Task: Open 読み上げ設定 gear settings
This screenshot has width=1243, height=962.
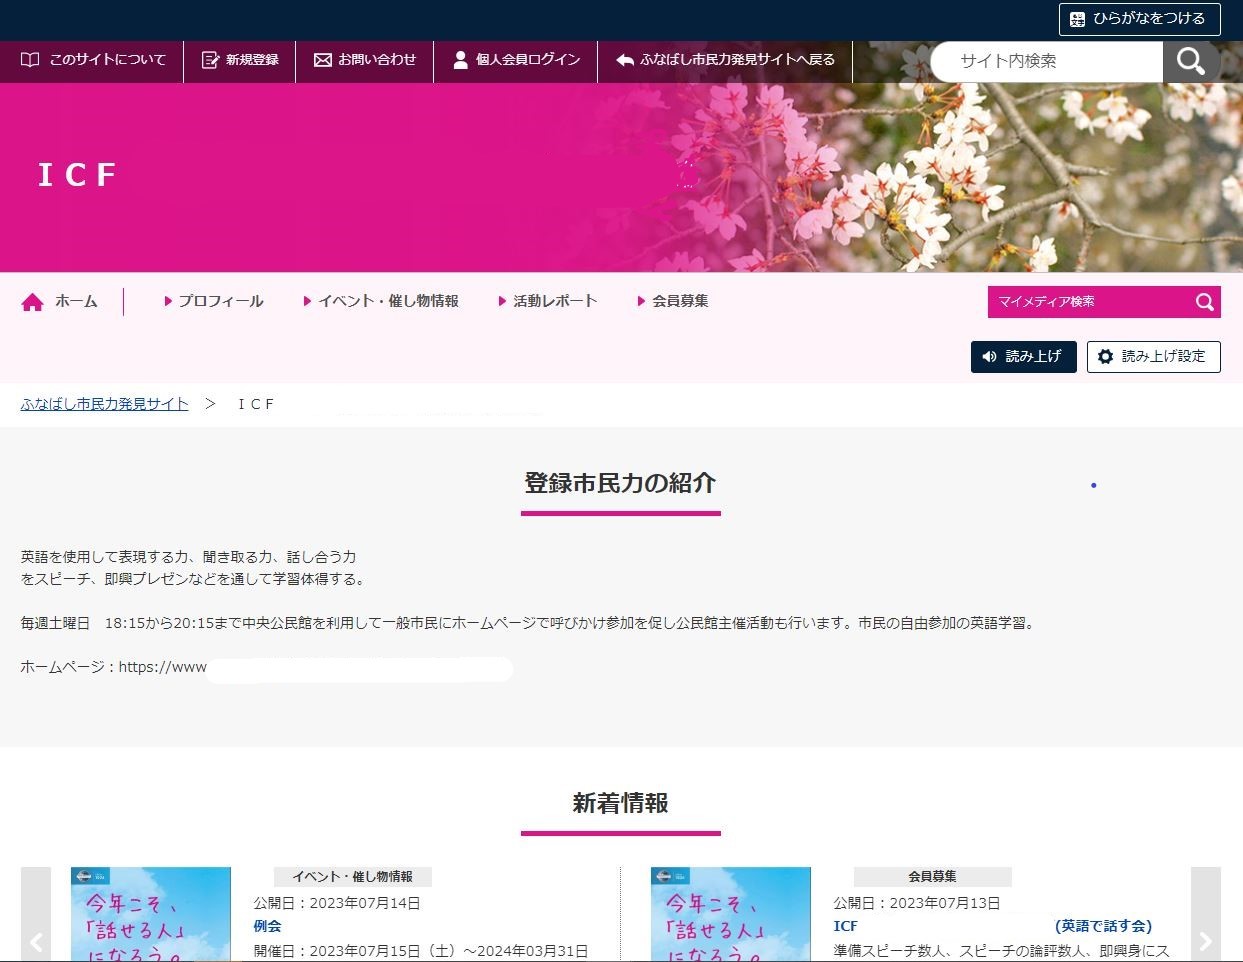Action: (x=1153, y=357)
